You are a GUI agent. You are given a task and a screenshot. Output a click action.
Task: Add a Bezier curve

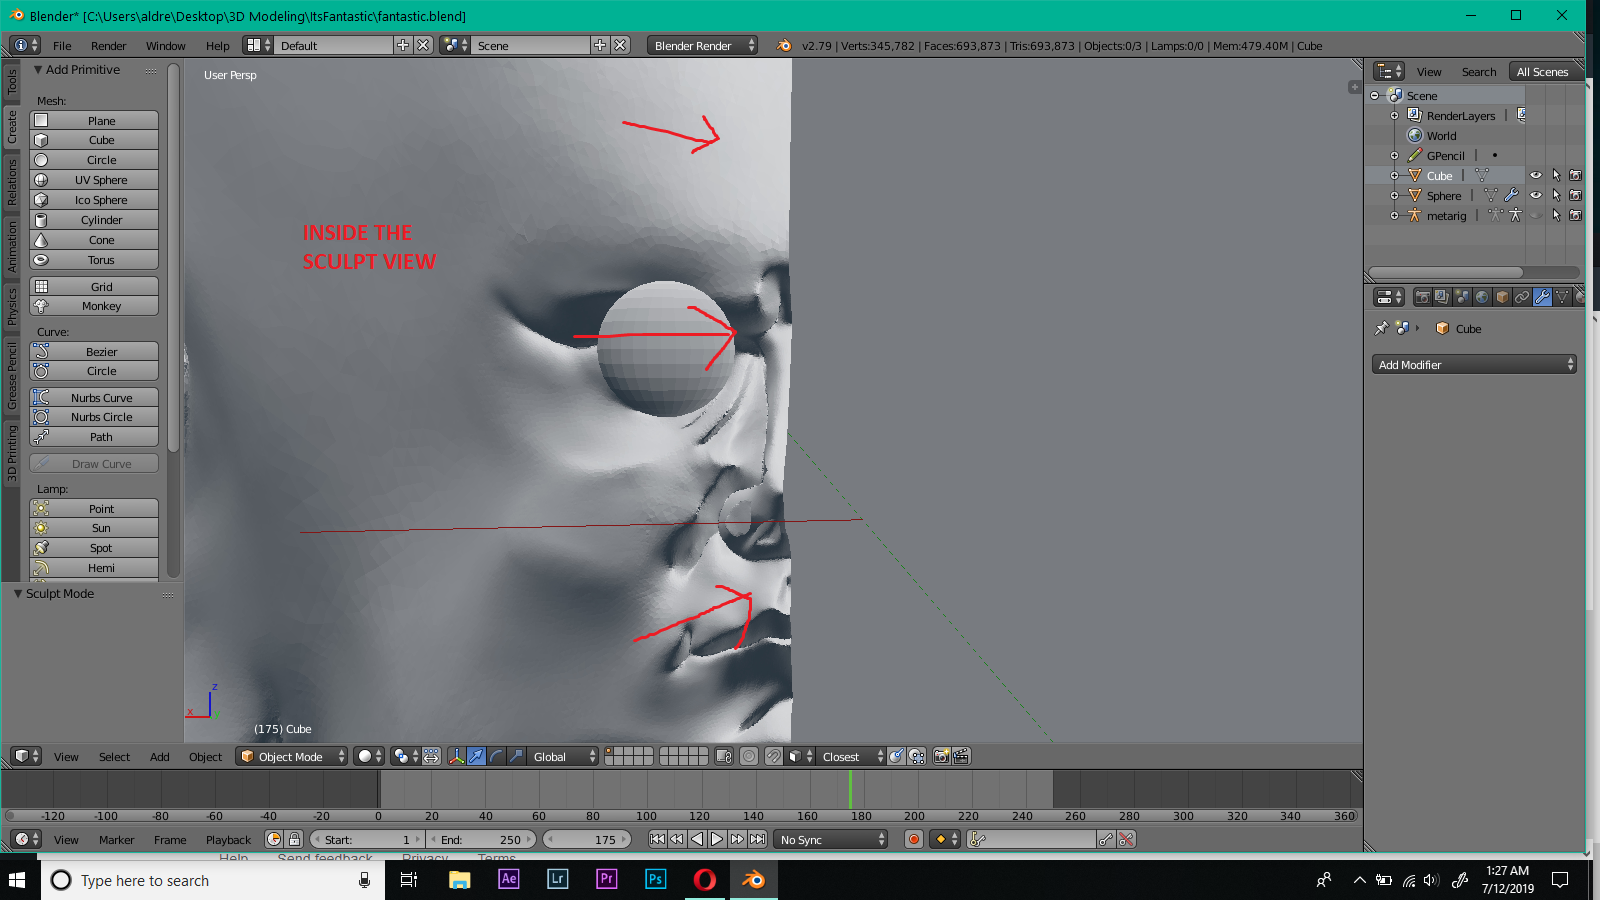[x=95, y=352]
